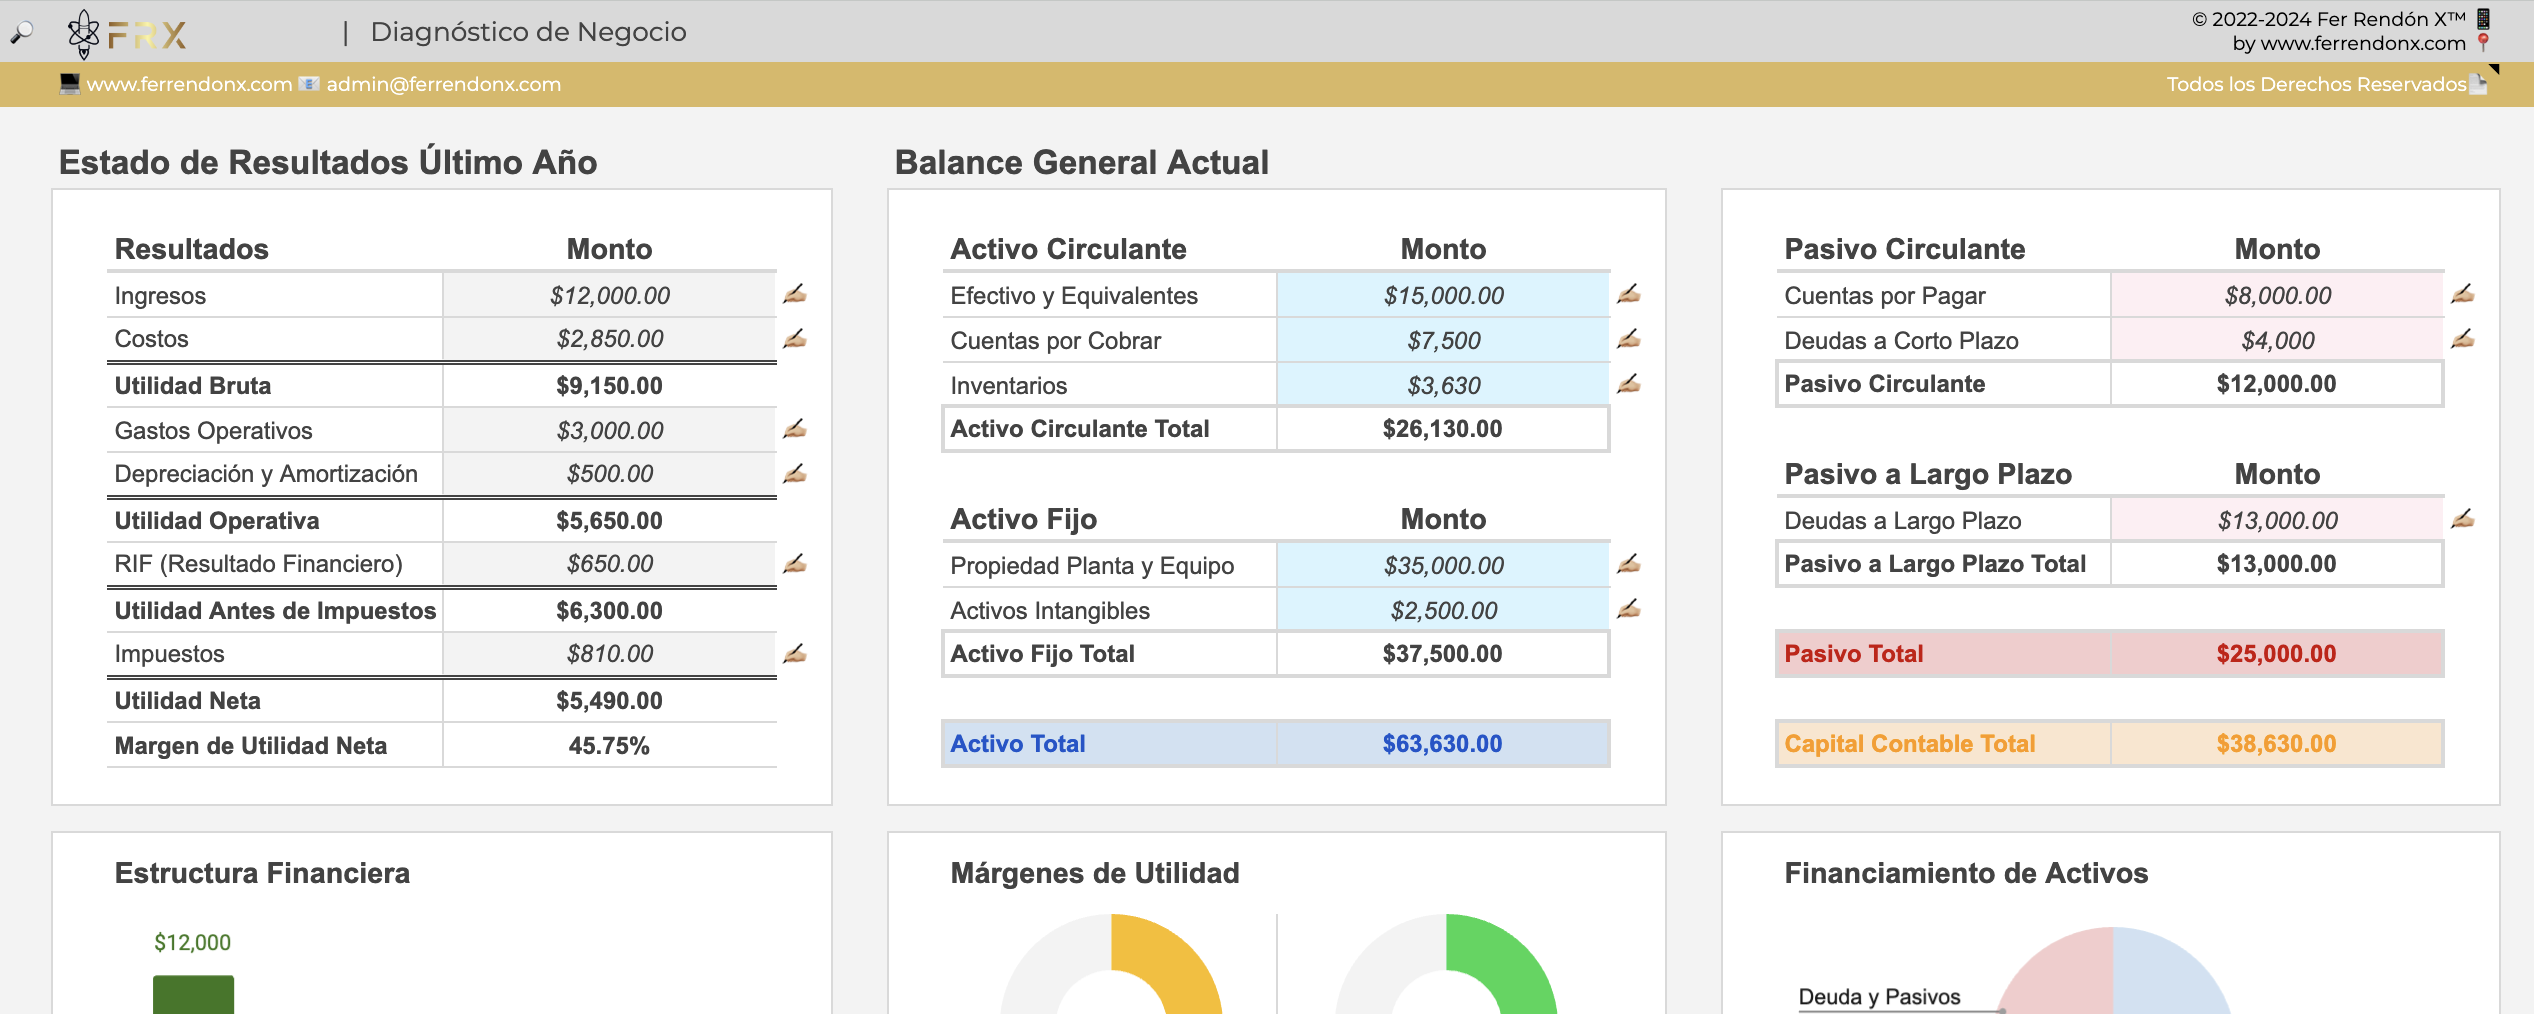Click the FRX atom logo
Image resolution: width=2534 pixels, height=1014 pixels.
pyautogui.click(x=84, y=34)
